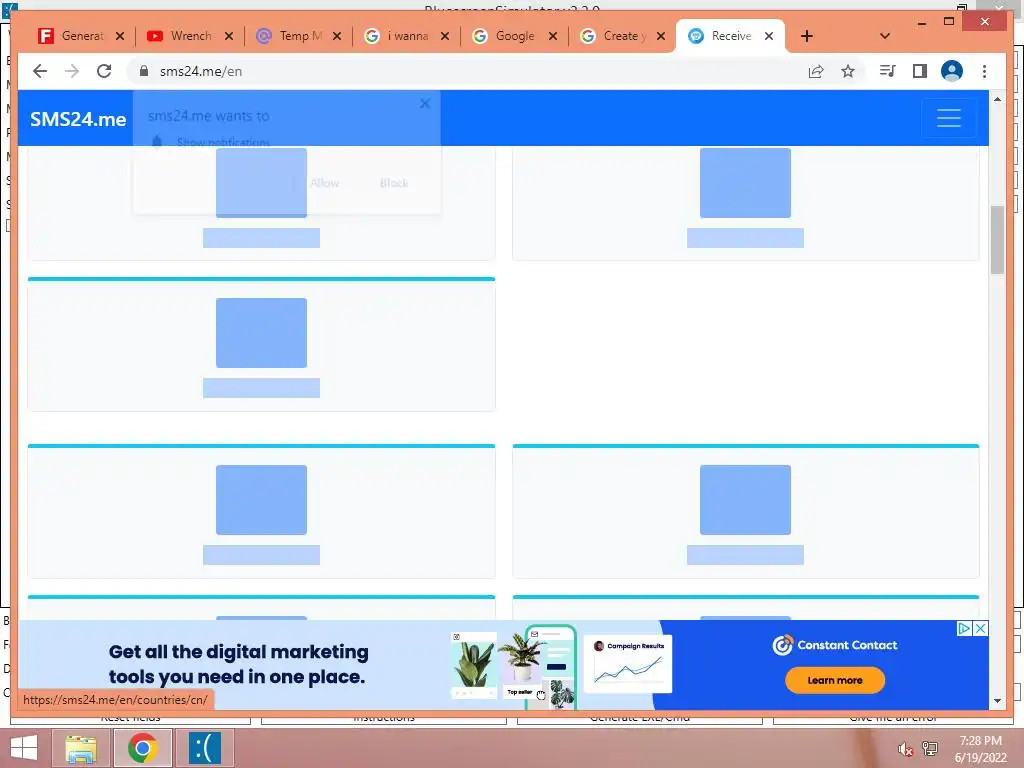This screenshot has height=768, width=1024.
Task: Dismiss the notification permission popup
Action: tap(425, 103)
